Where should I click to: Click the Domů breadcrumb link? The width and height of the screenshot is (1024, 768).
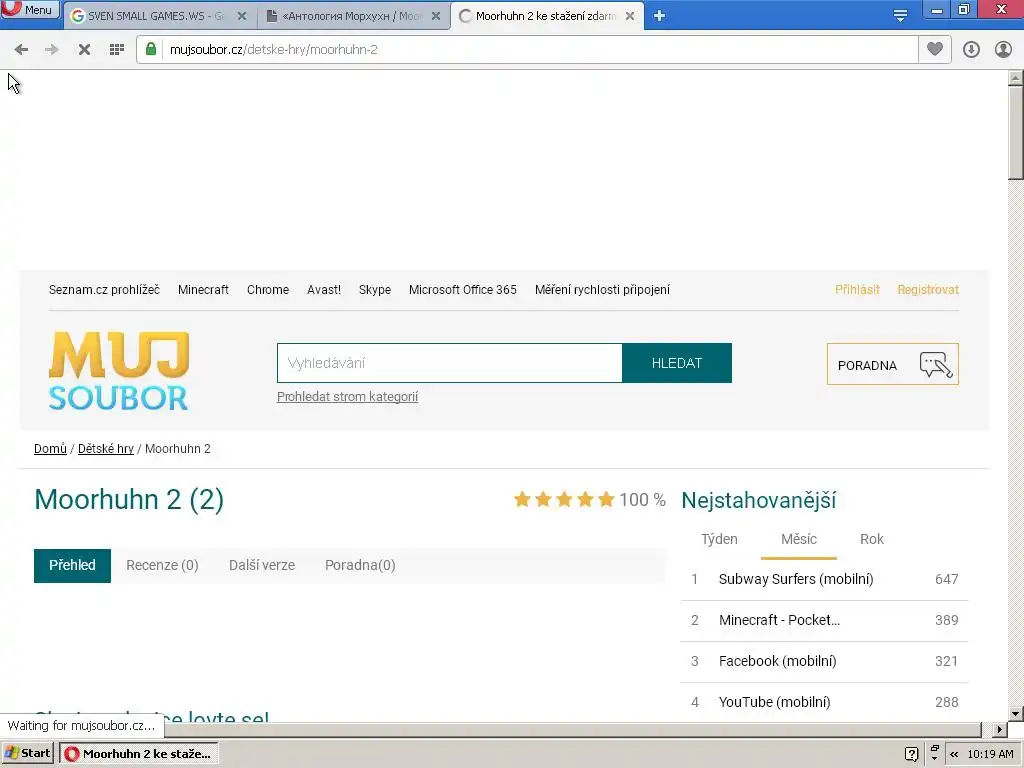(50, 449)
